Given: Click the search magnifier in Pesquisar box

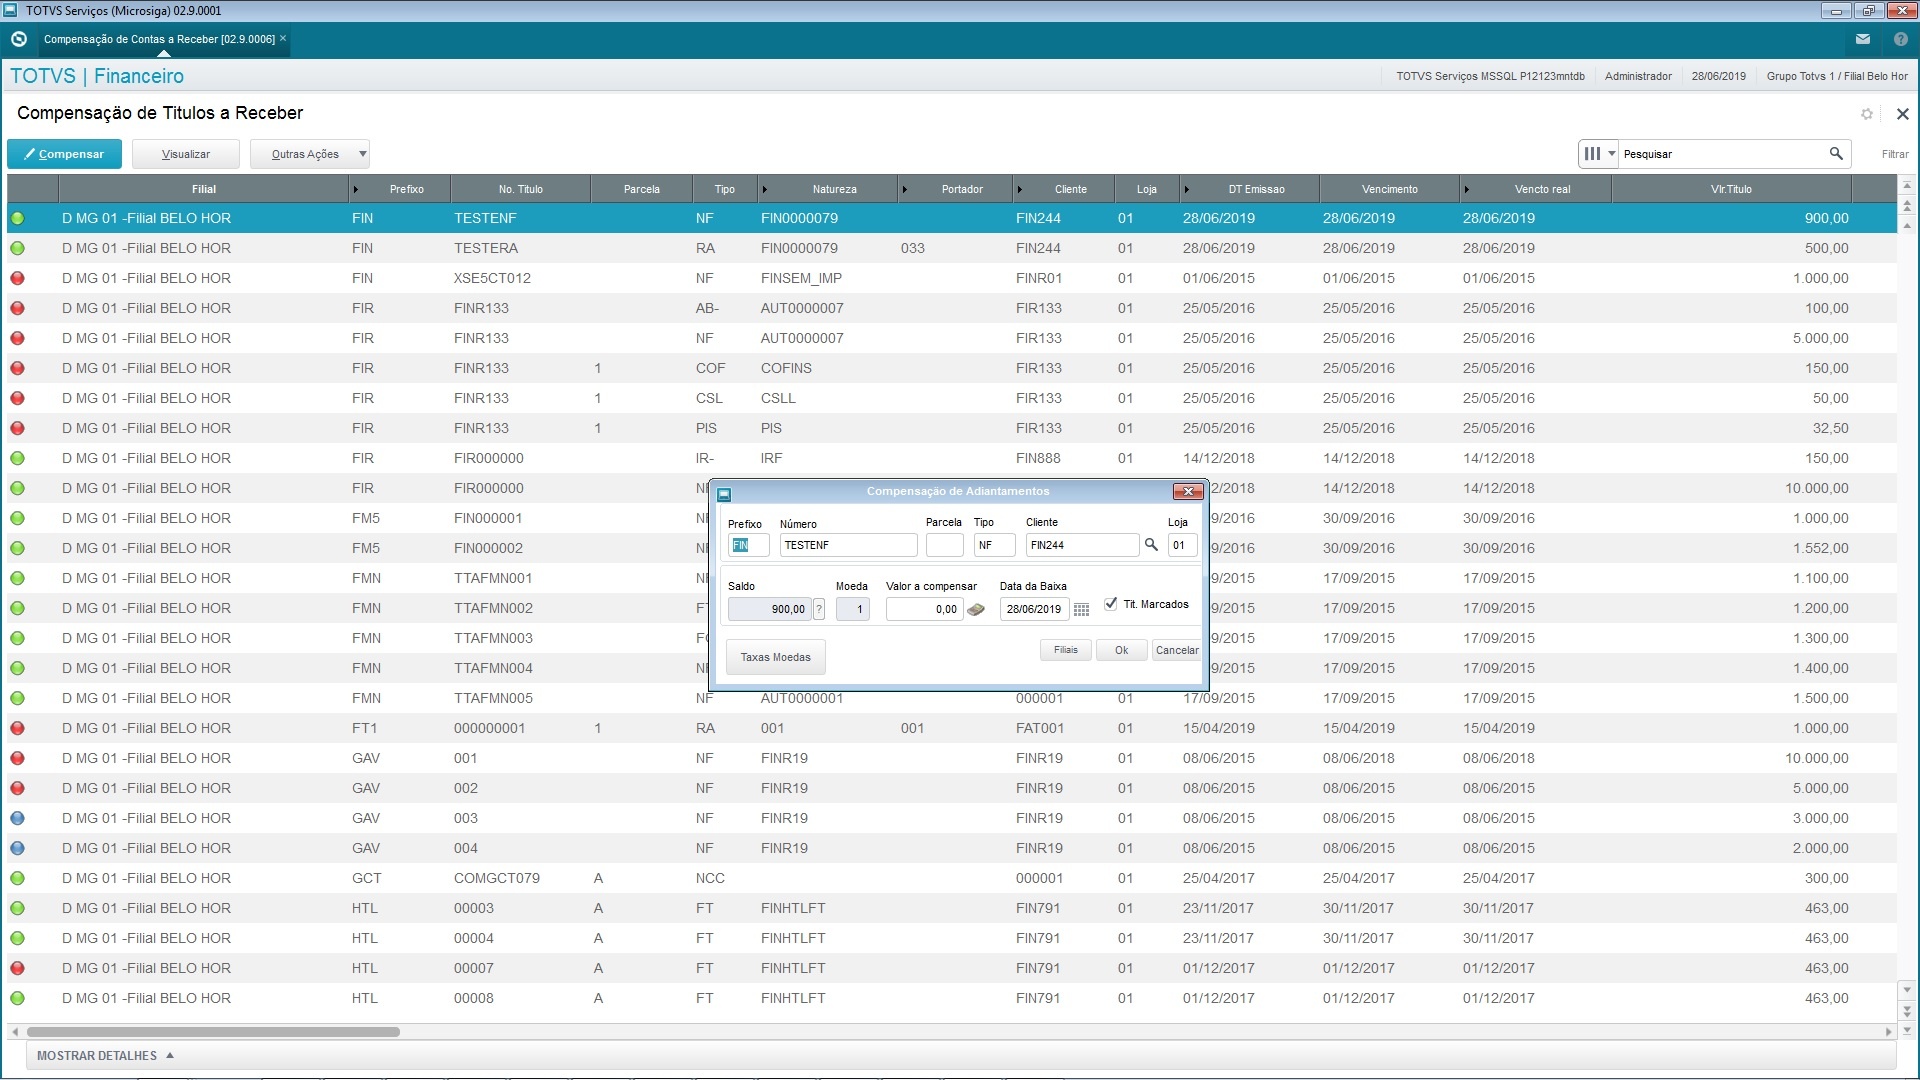Looking at the screenshot, I should click(1836, 154).
